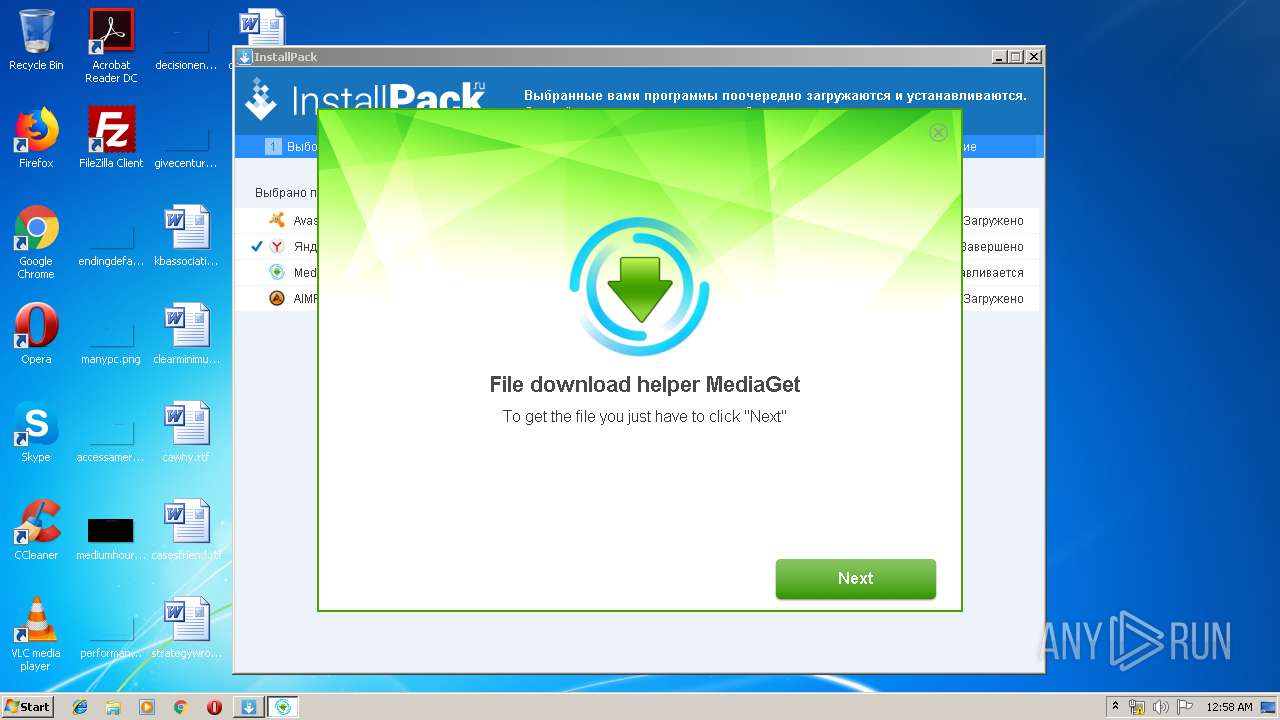Click InstallPack logo in header
Image resolution: width=1280 pixels, height=720 pixels.
(x=366, y=99)
